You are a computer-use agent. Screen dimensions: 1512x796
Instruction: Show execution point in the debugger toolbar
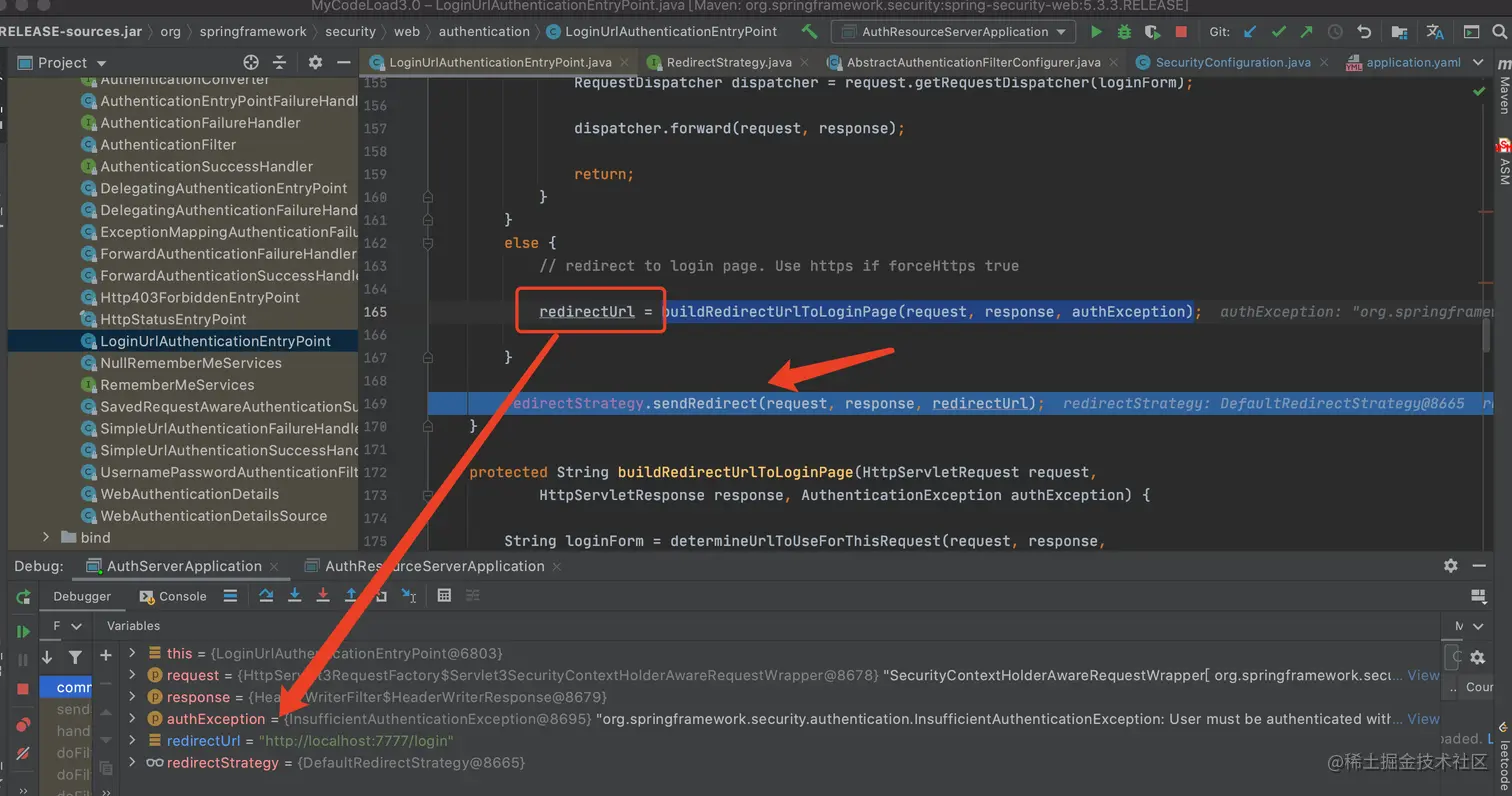230,596
